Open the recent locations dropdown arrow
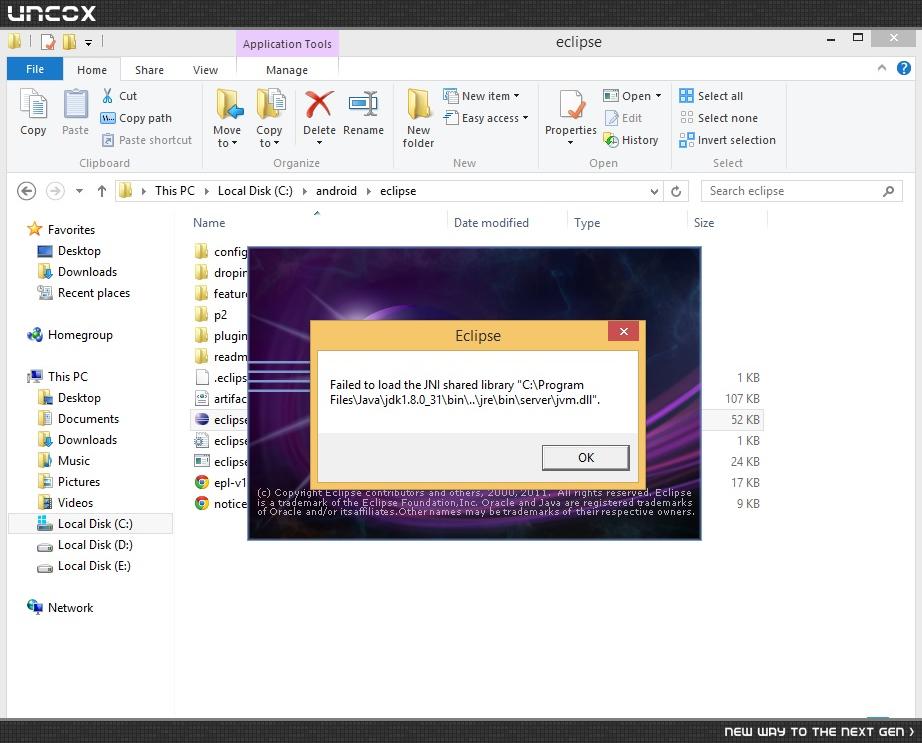 79,191
